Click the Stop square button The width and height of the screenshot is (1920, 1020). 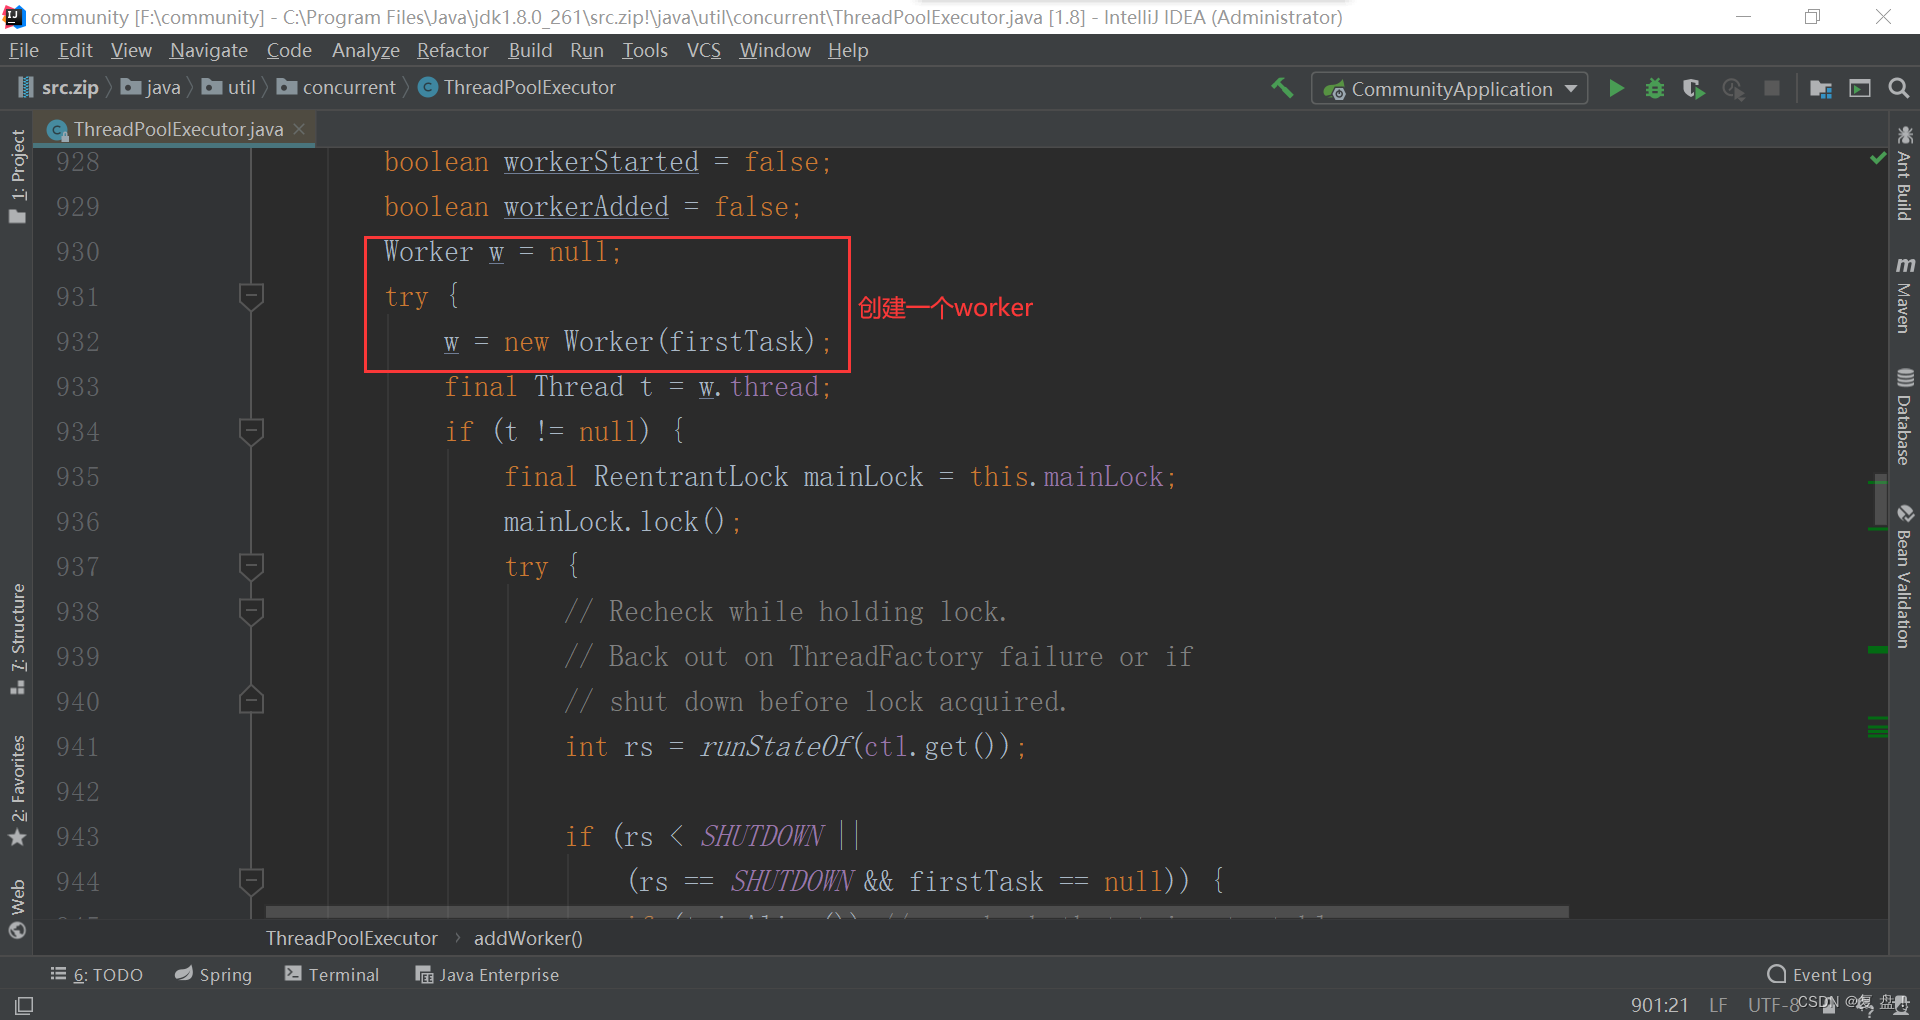1772,88
